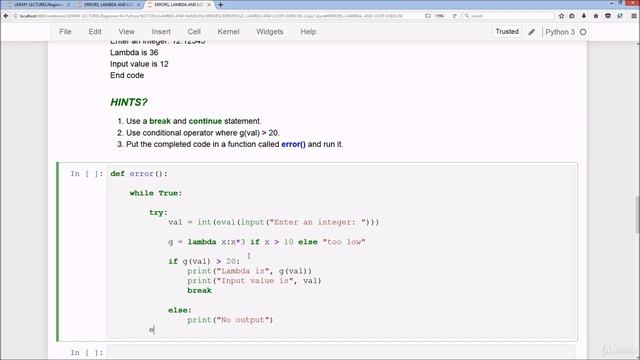Click the lambda definition code line
The height and width of the screenshot is (360, 640).
(x=267, y=242)
